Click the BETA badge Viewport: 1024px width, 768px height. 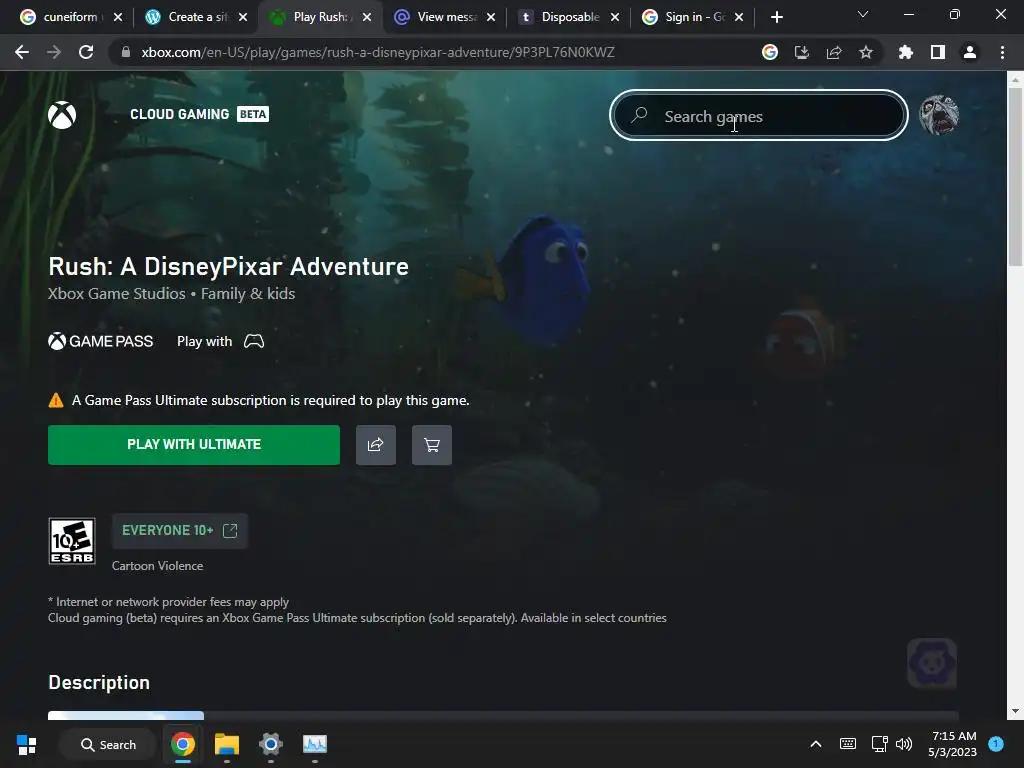coord(253,114)
